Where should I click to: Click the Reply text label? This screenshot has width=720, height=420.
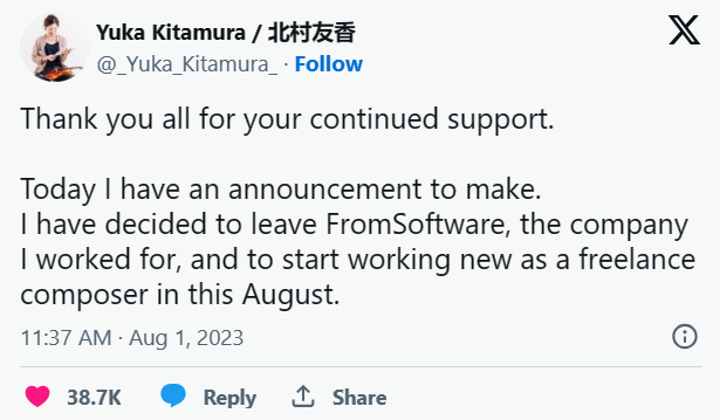click(x=230, y=397)
